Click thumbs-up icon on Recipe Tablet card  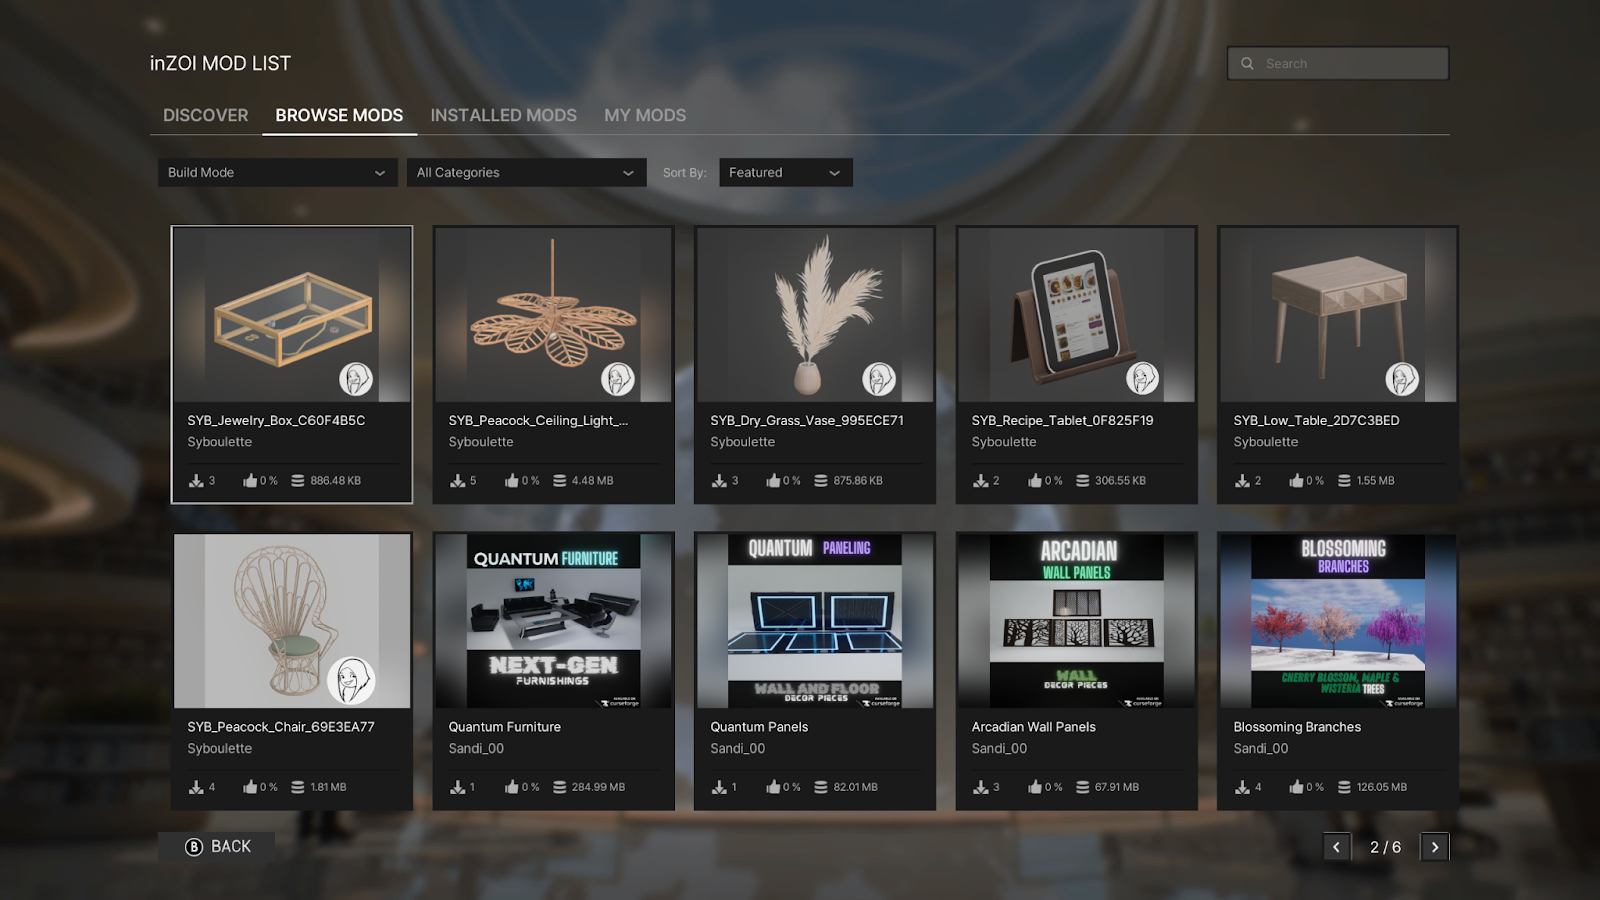point(1035,481)
